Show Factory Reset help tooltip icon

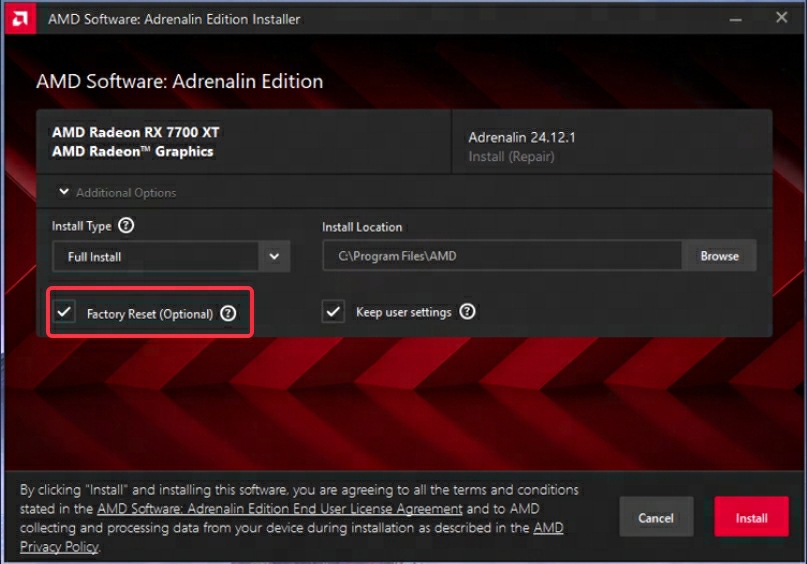(x=228, y=313)
